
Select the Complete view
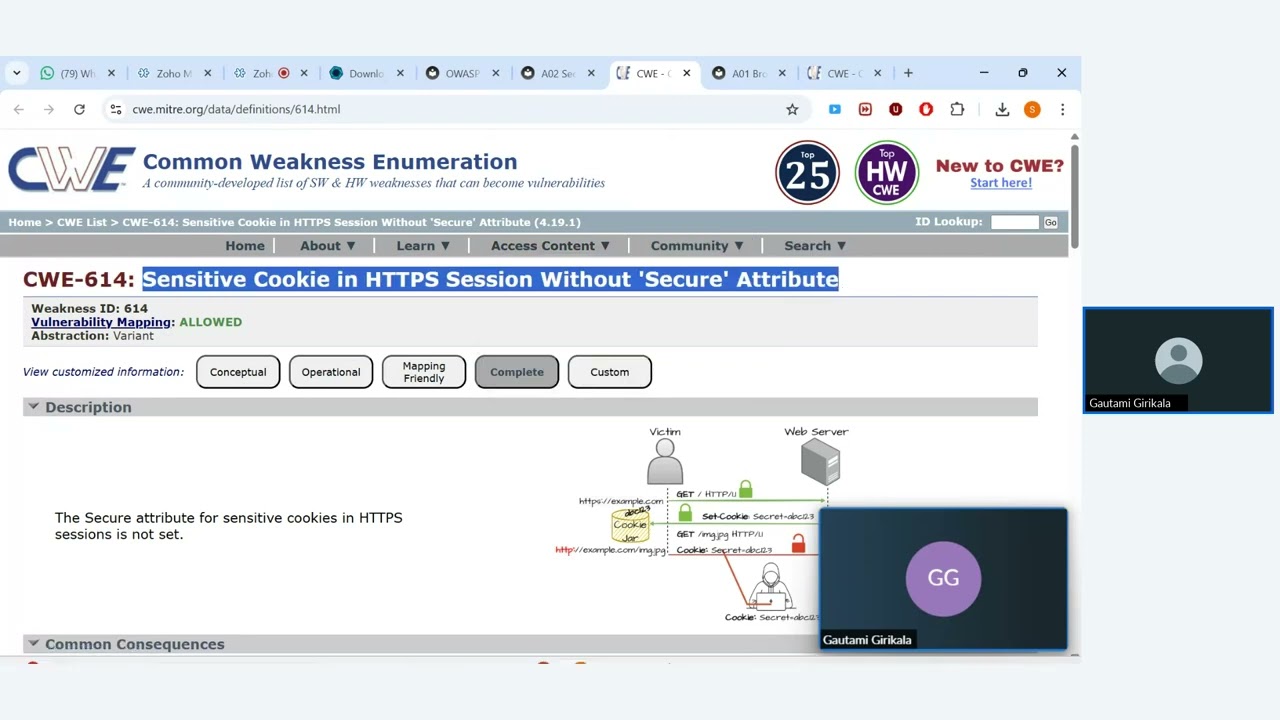coord(517,372)
